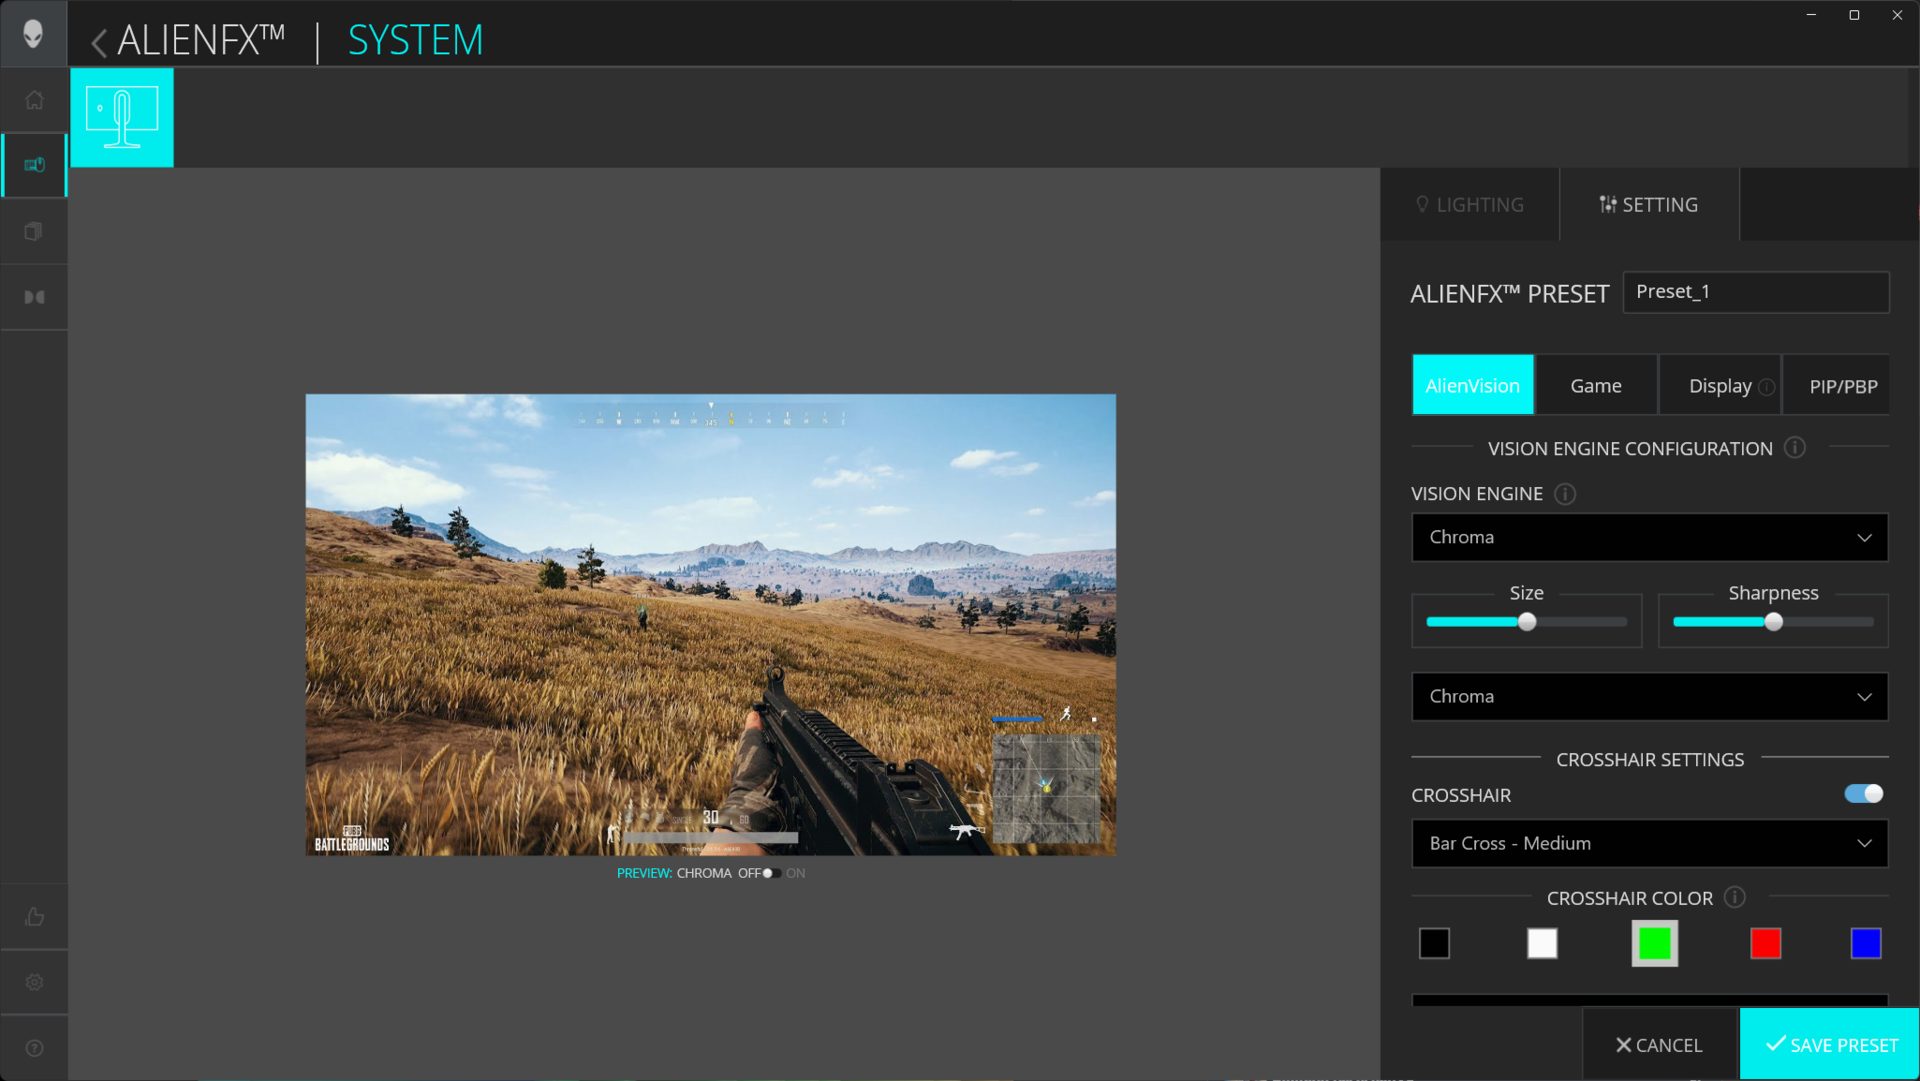This screenshot has height=1081, width=1920.
Task: Go to Home in the sidebar
Action: coord(34,100)
